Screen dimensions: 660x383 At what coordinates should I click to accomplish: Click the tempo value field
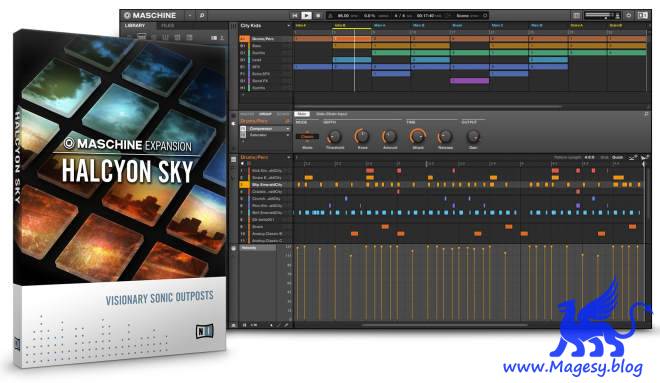[x=343, y=16]
